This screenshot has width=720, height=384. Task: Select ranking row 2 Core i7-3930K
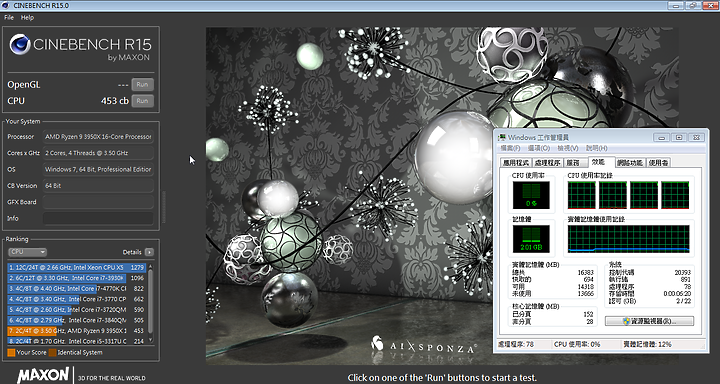pos(77,278)
